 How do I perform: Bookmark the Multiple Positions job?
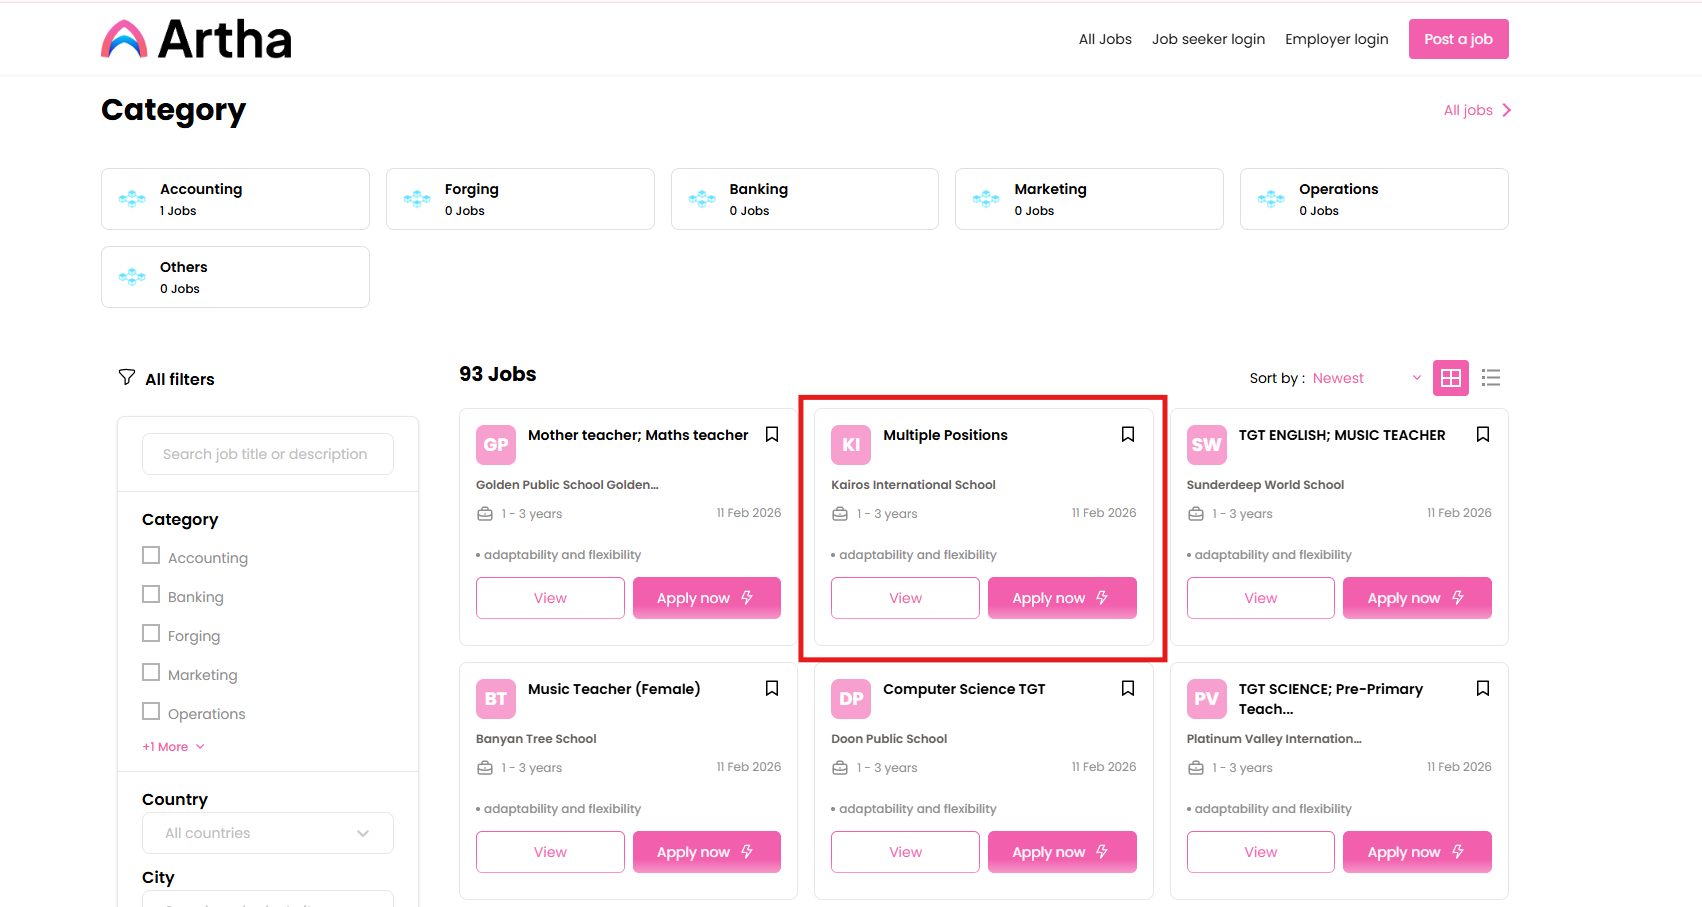(x=1127, y=434)
